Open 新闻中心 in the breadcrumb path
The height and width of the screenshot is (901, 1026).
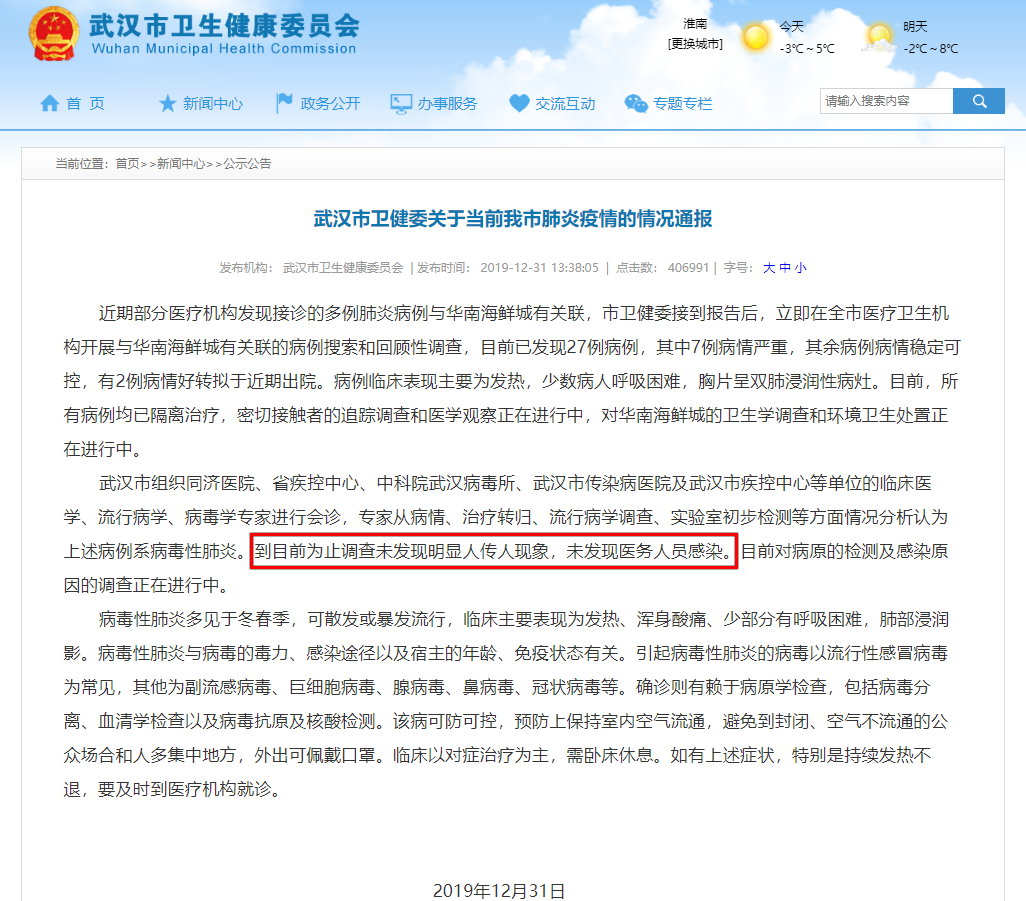(181, 163)
